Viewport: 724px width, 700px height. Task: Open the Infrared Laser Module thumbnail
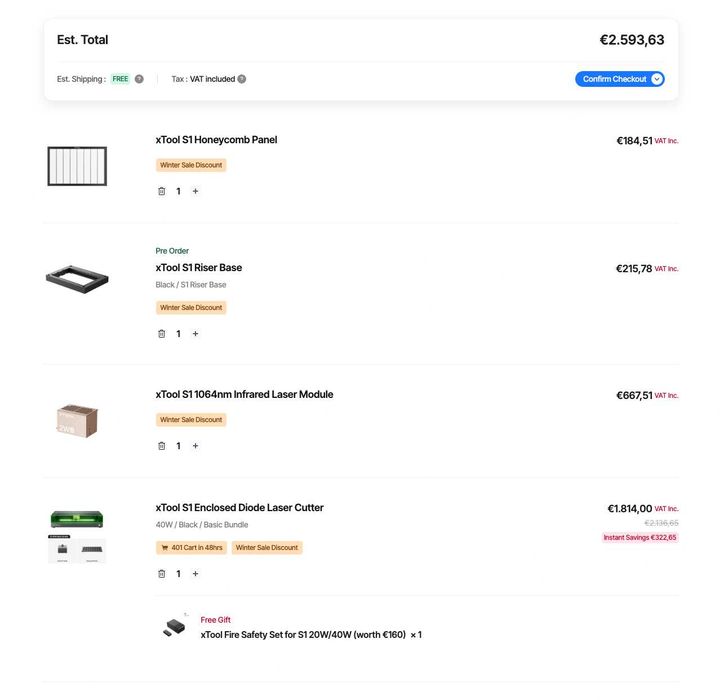click(x=77, y=421)
